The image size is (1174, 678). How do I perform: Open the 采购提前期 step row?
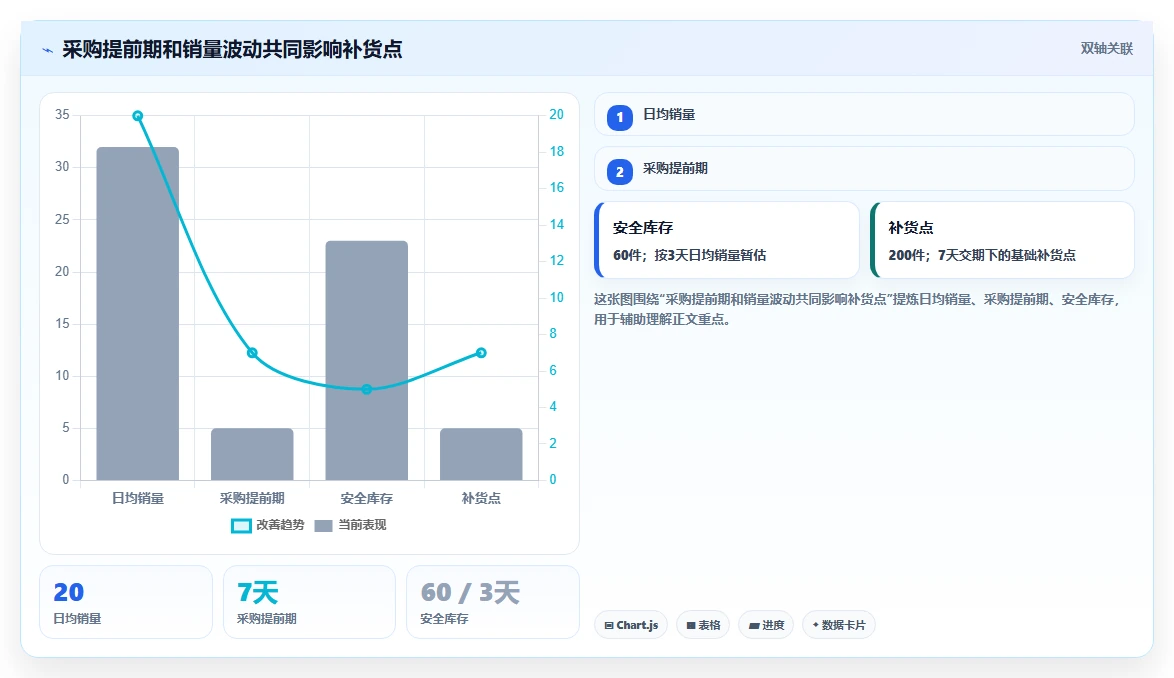(x=864, y=169)
